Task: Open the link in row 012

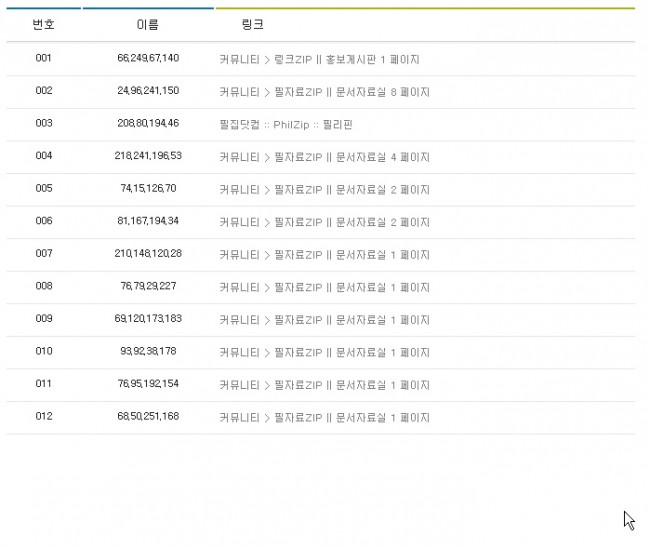Action: pos(325,417)
